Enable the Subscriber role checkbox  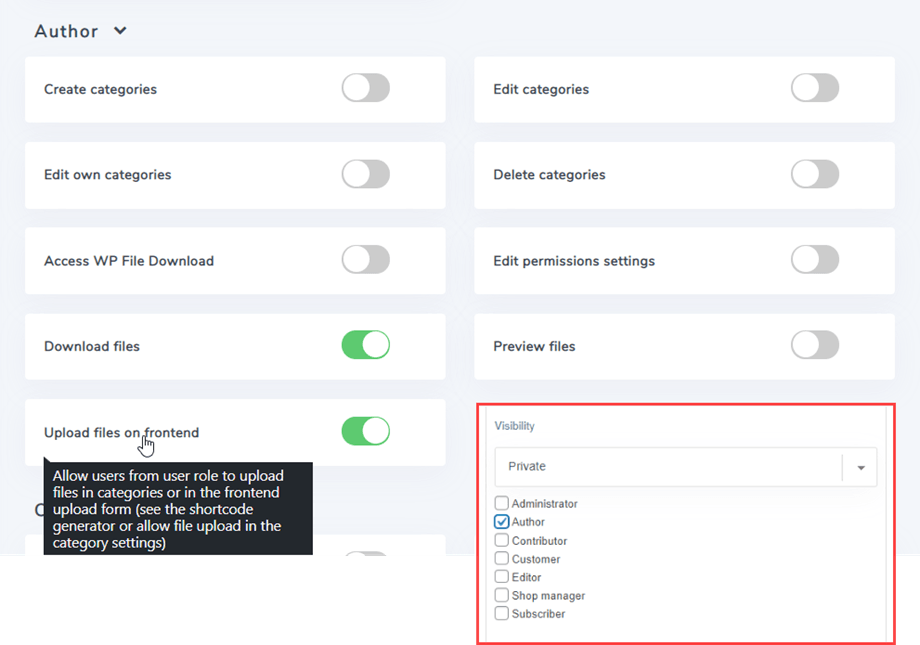[502, 613]
